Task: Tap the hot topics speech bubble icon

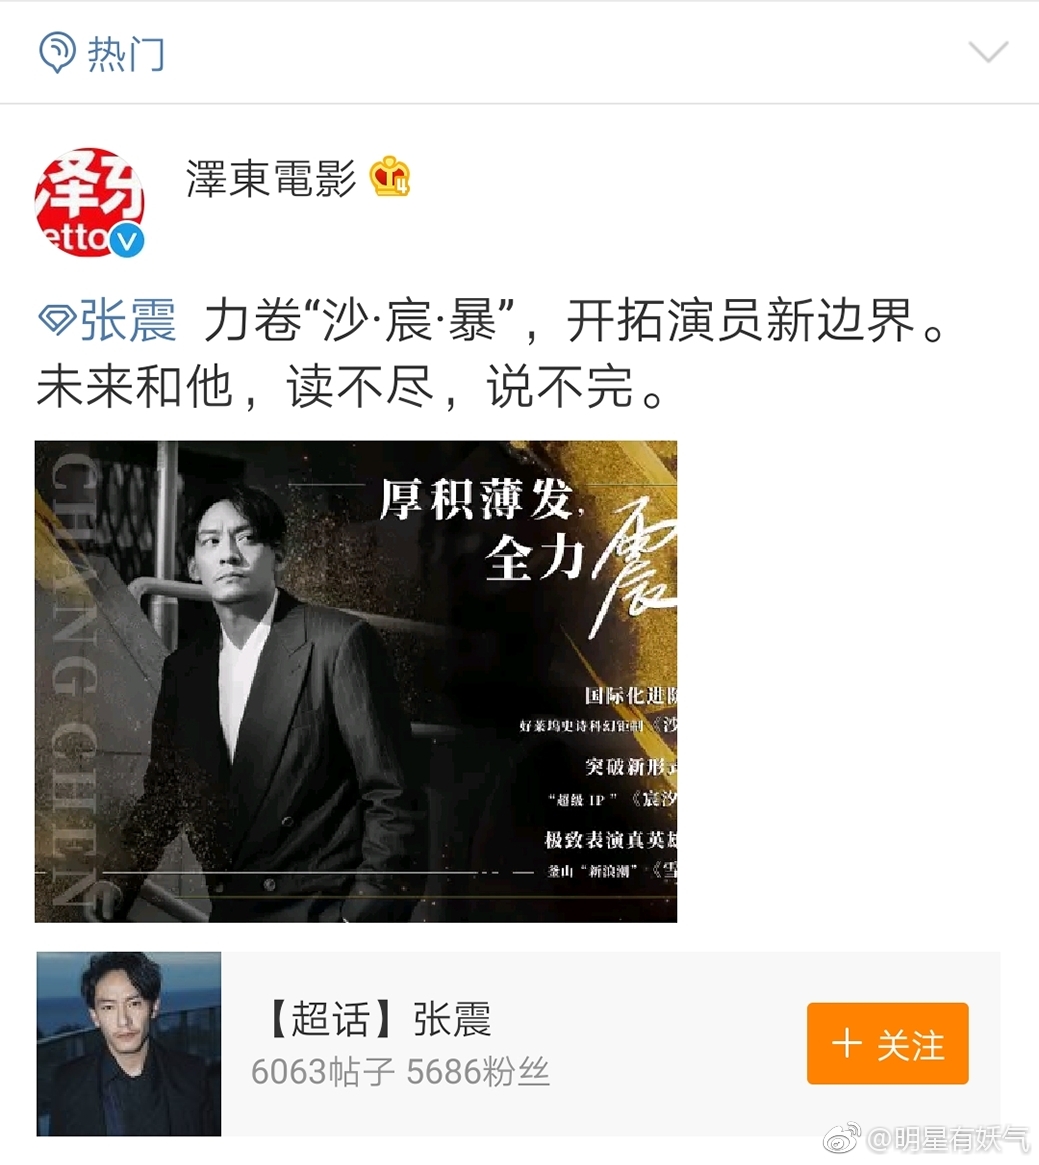Action: click(57, 52)
